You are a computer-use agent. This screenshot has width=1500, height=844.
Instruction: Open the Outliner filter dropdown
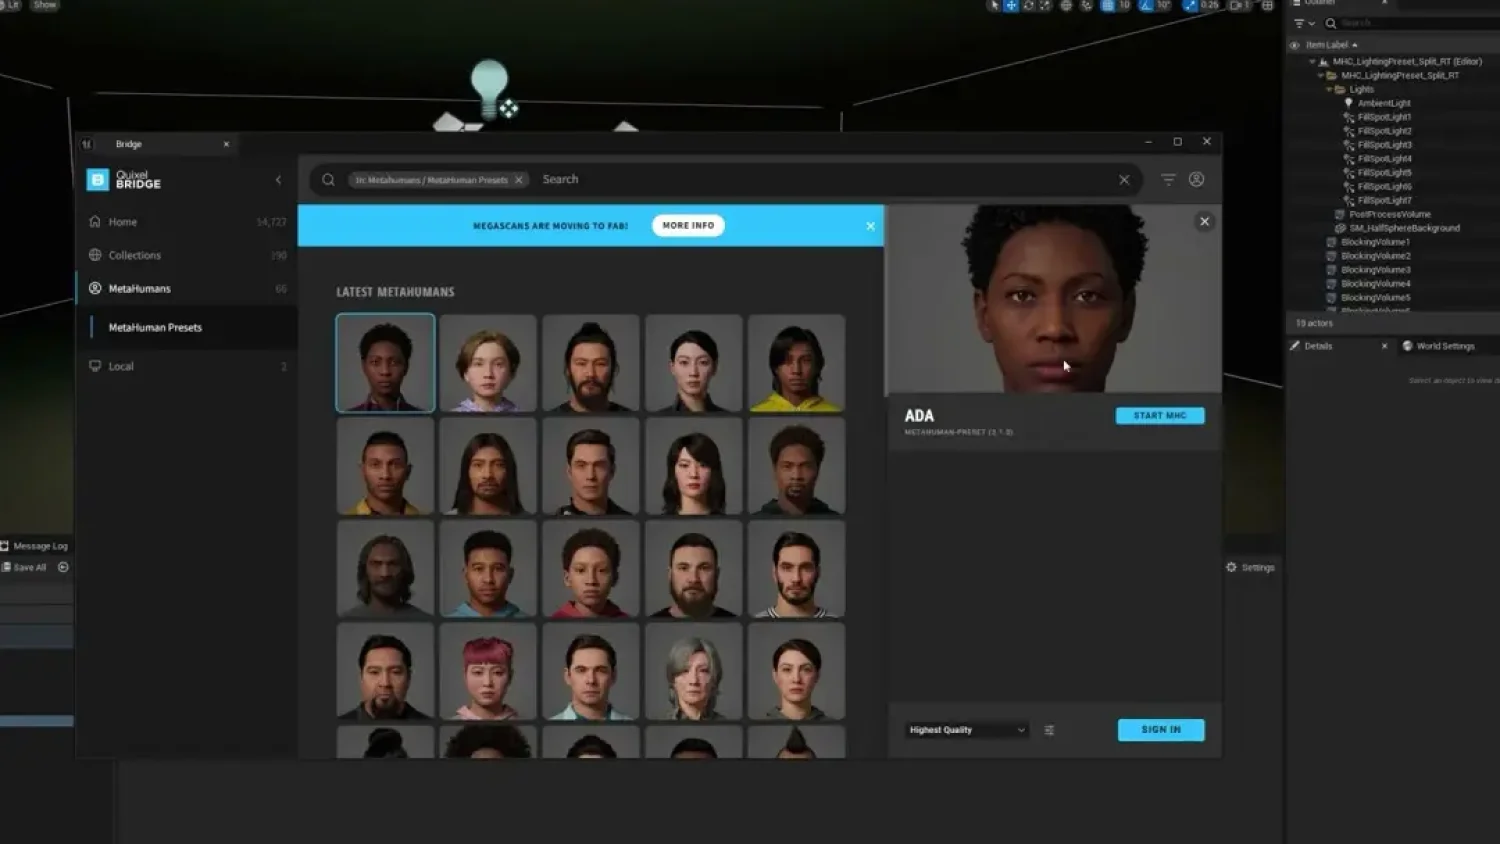point(1304,23)
